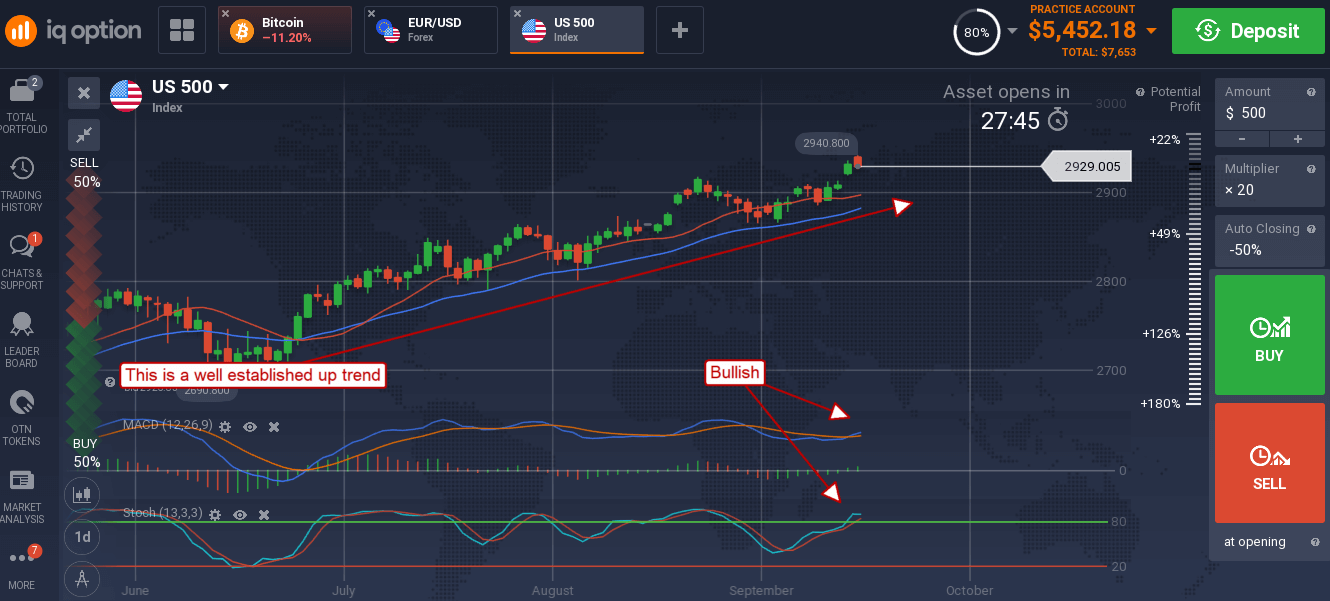The image size is (1330, 601).
Task: Click the 'Stoch (13,3,3)' indicator label
Action: pos(163,513)
